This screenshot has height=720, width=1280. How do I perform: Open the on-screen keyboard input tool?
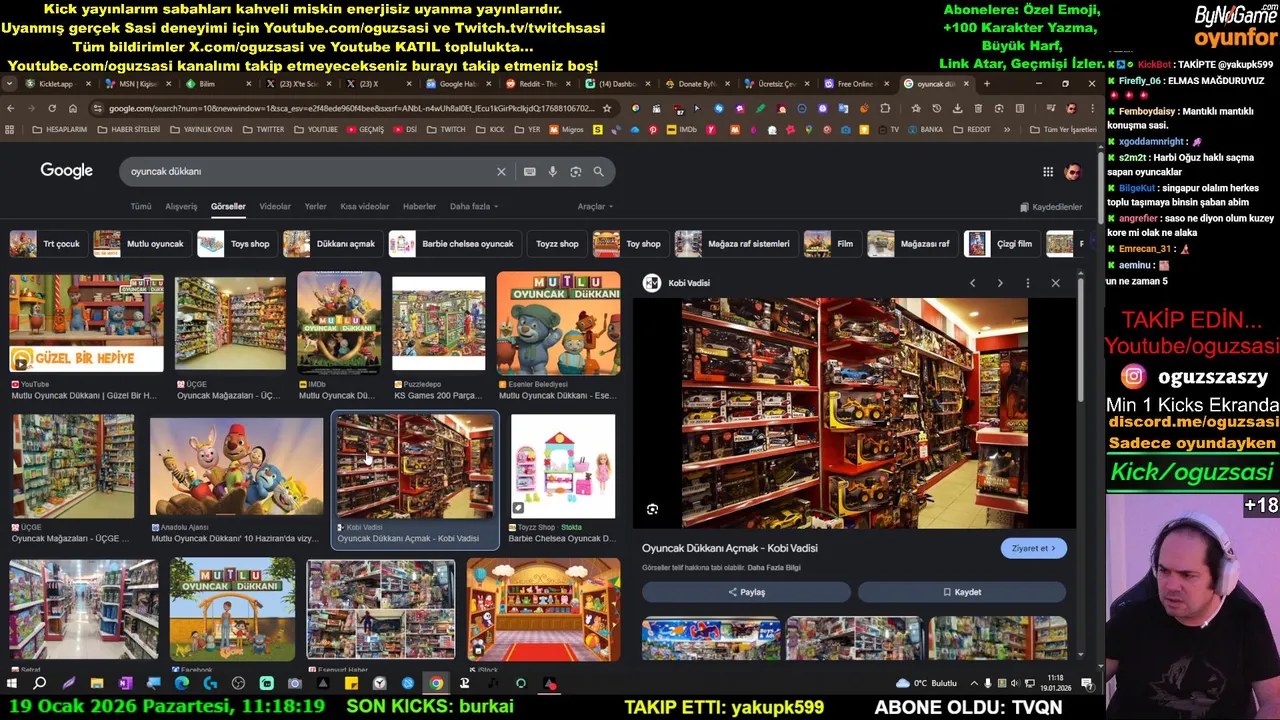(x=529, y=172)
